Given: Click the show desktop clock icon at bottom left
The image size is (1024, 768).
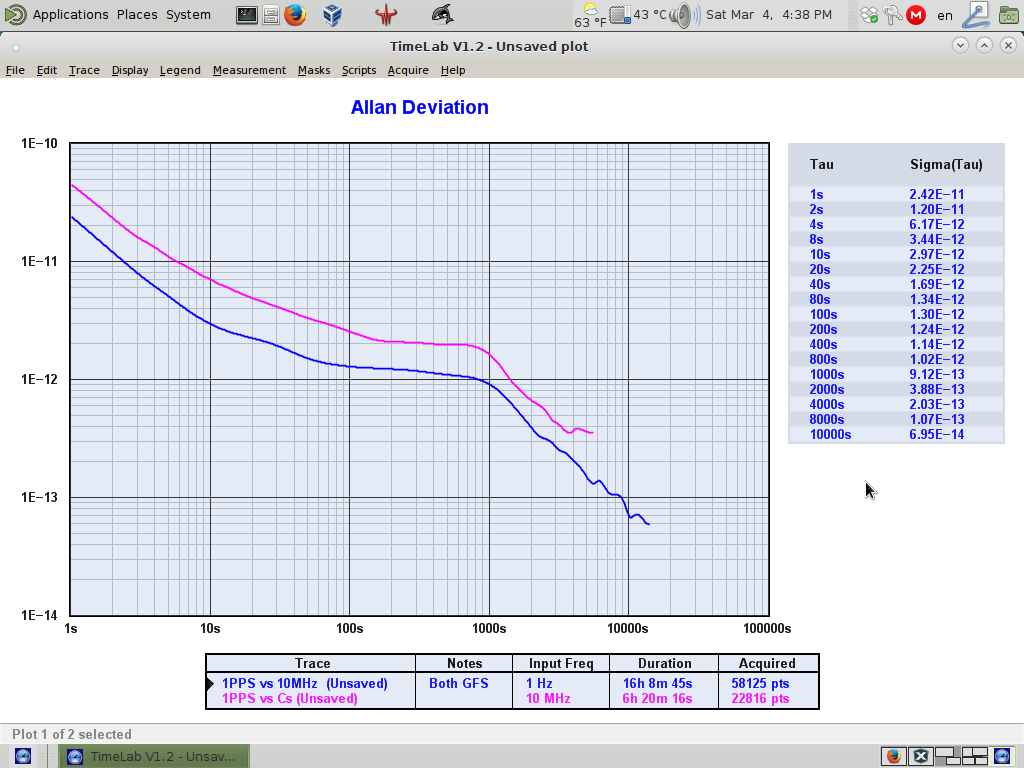Looking at the screenshot, I should coord(22,756).
